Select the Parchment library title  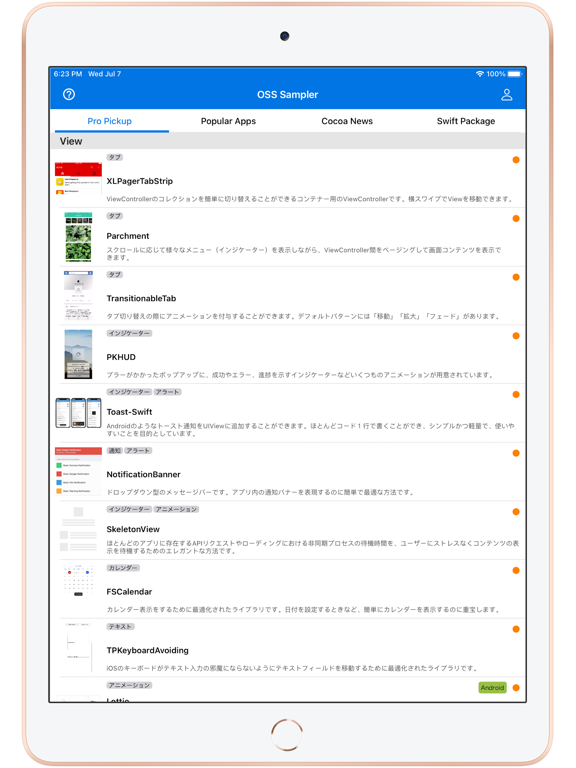click(128, 236)
